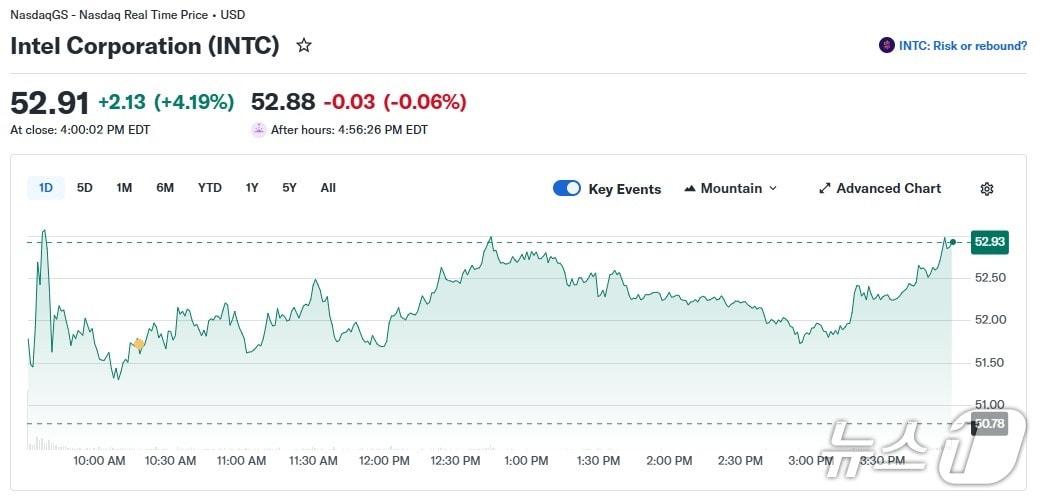Show the 1Y chart range
This screenshot has width=1042, height=500.
[x=252, y=188]
